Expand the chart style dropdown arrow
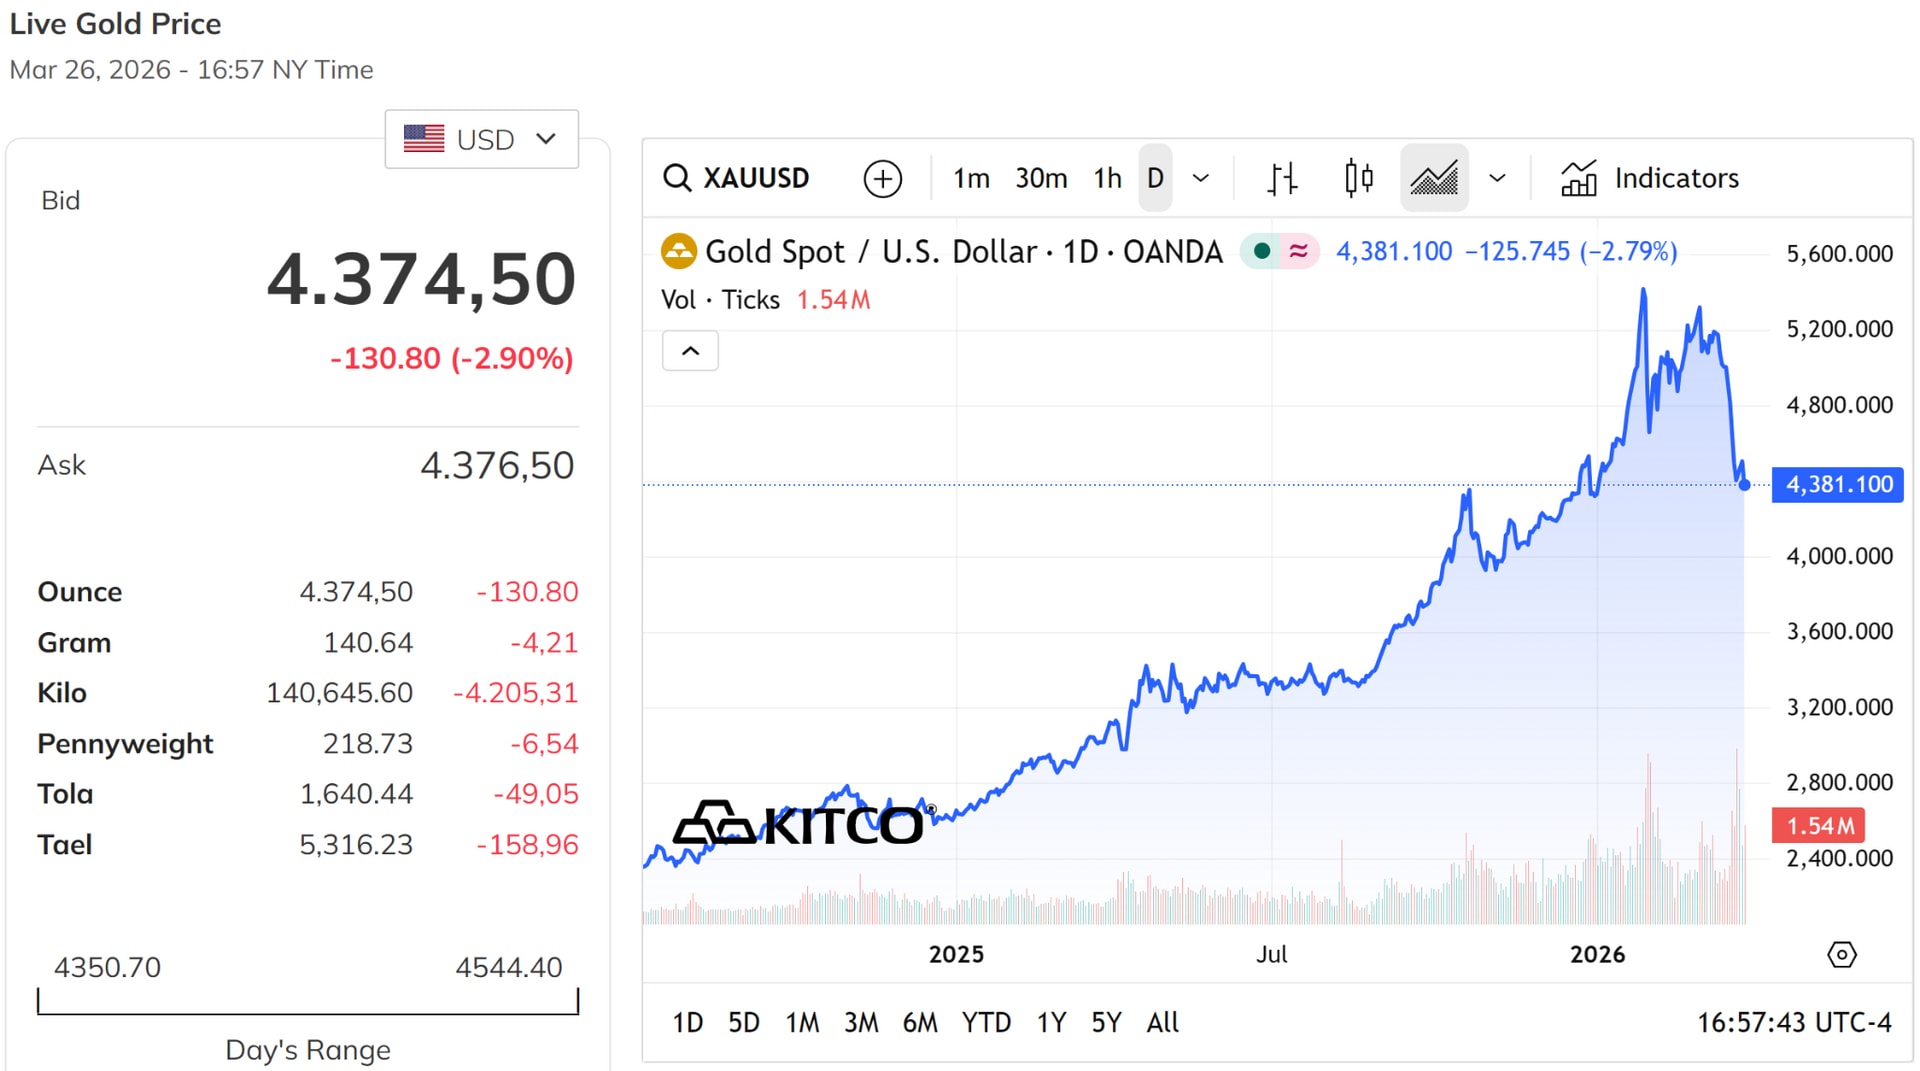Viewport: 1920px width, 1071px height. click(1497, 178)
